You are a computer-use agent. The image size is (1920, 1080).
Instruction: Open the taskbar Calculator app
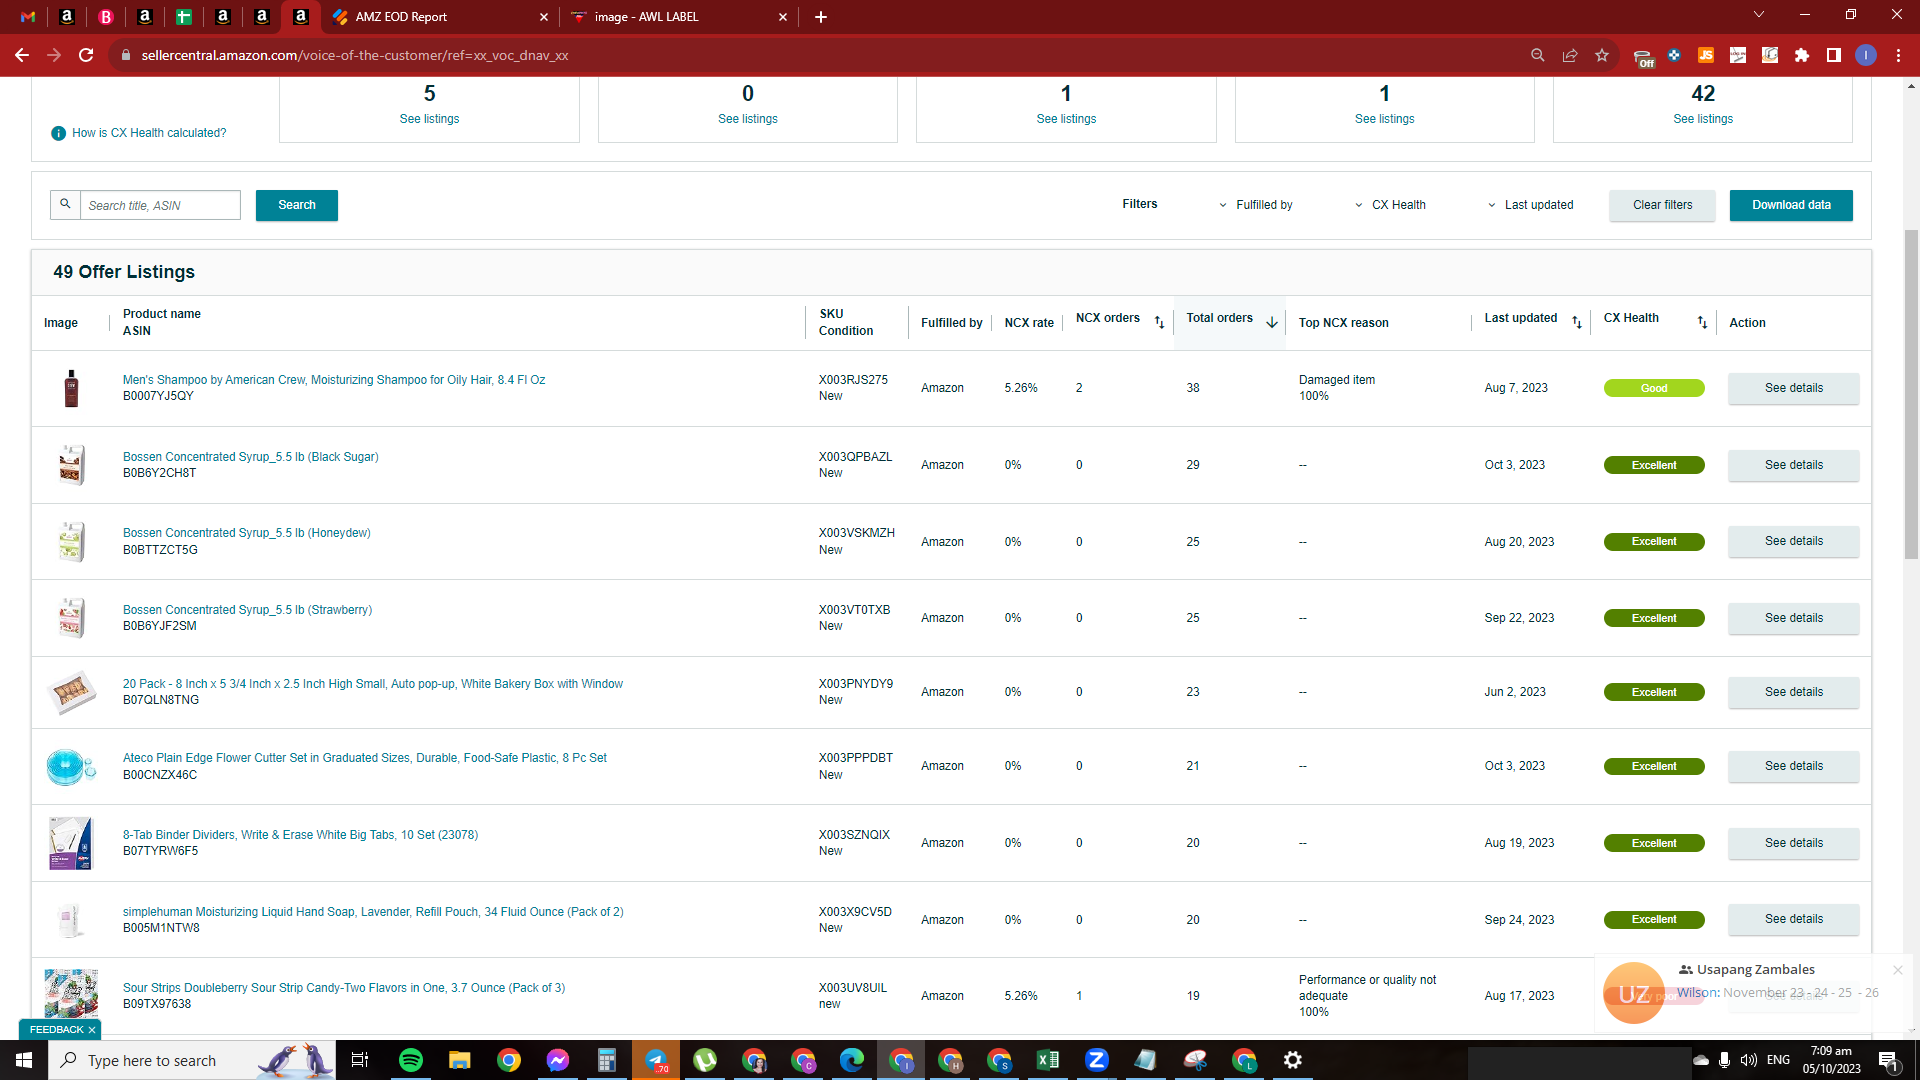[x=607, y=1060]
